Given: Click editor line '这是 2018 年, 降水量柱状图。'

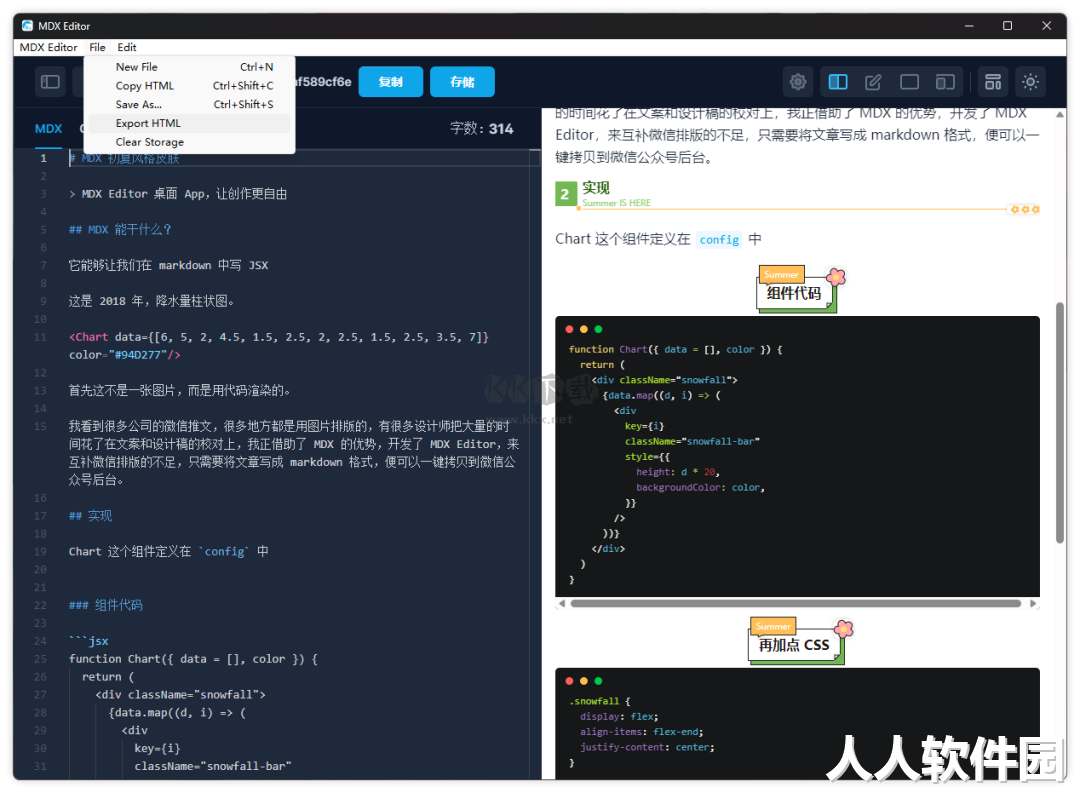Looking at the screenshot, I should [x=152, y=301].
